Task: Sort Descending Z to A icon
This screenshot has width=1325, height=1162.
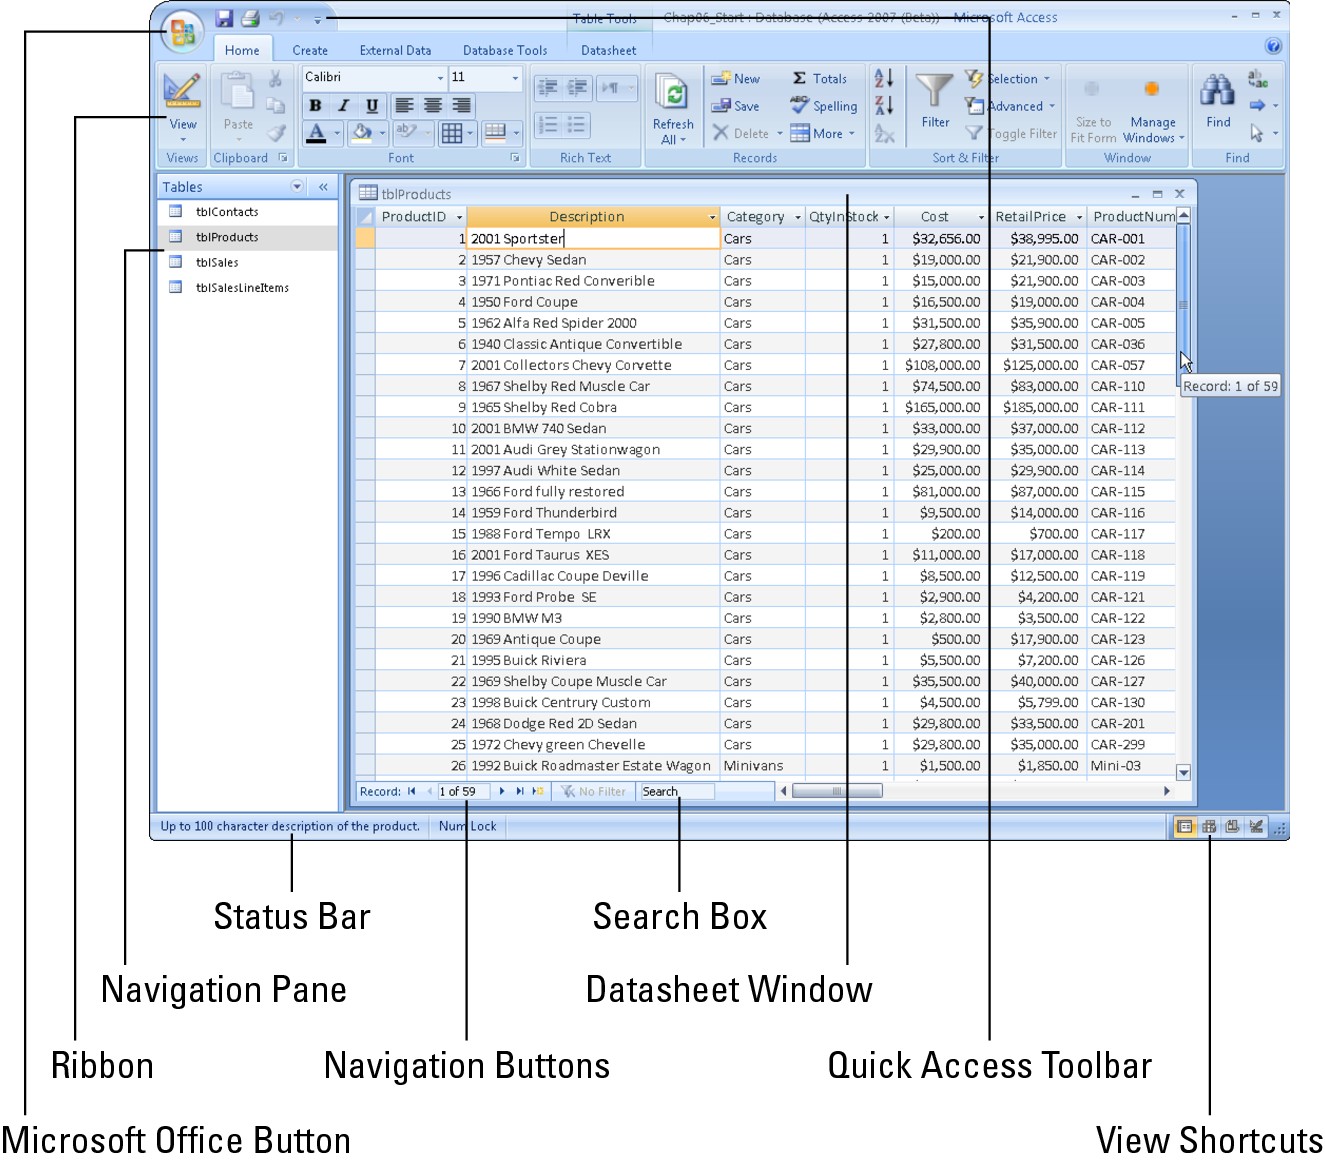Action: (884, 105)
